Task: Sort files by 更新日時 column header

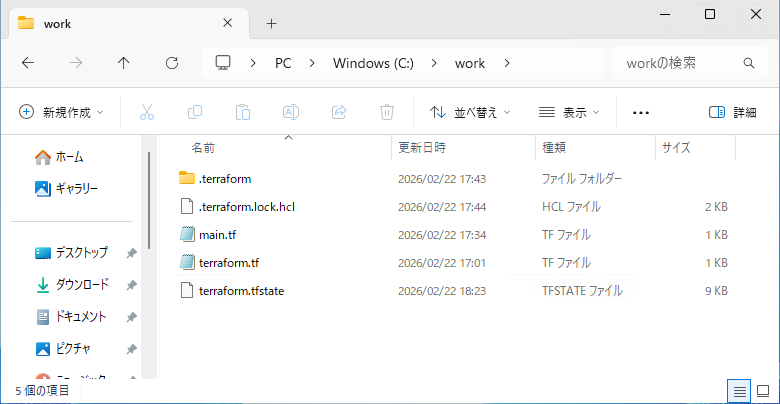Action: [421, 147]
